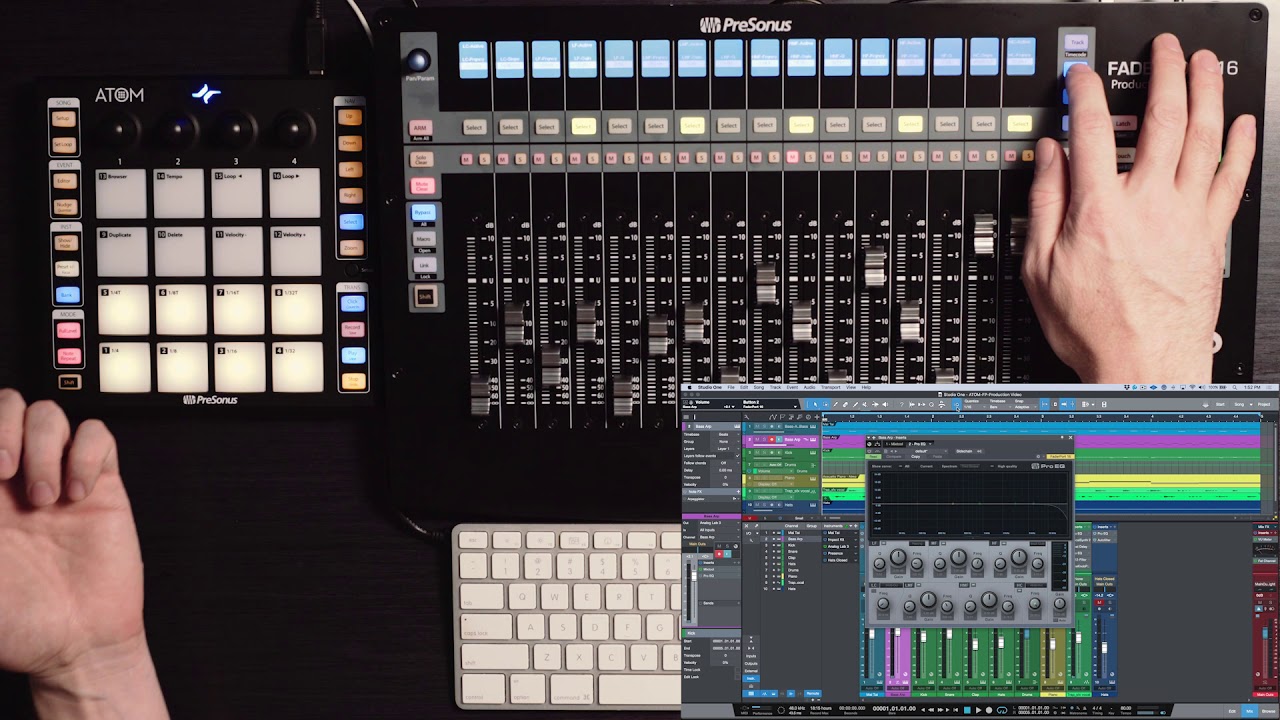Disarm record on the Bass Arp track
This screenshot has height=720, width=1280.
pyautogui.click(x=772, y=439)
